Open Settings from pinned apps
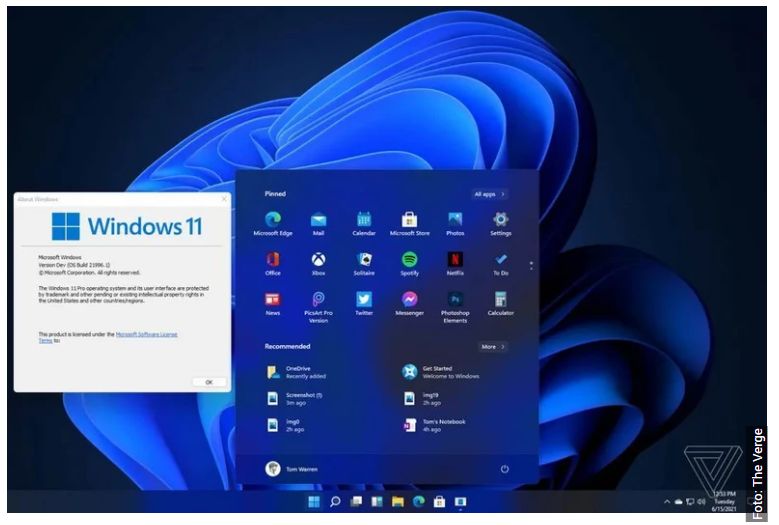 (x=500, y=224)
